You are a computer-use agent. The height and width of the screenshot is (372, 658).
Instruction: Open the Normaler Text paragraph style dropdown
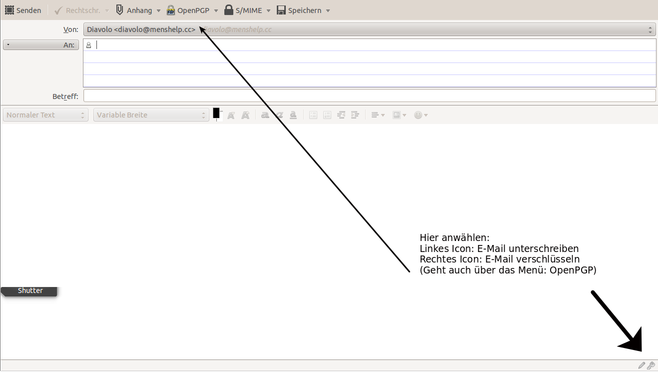45,115
